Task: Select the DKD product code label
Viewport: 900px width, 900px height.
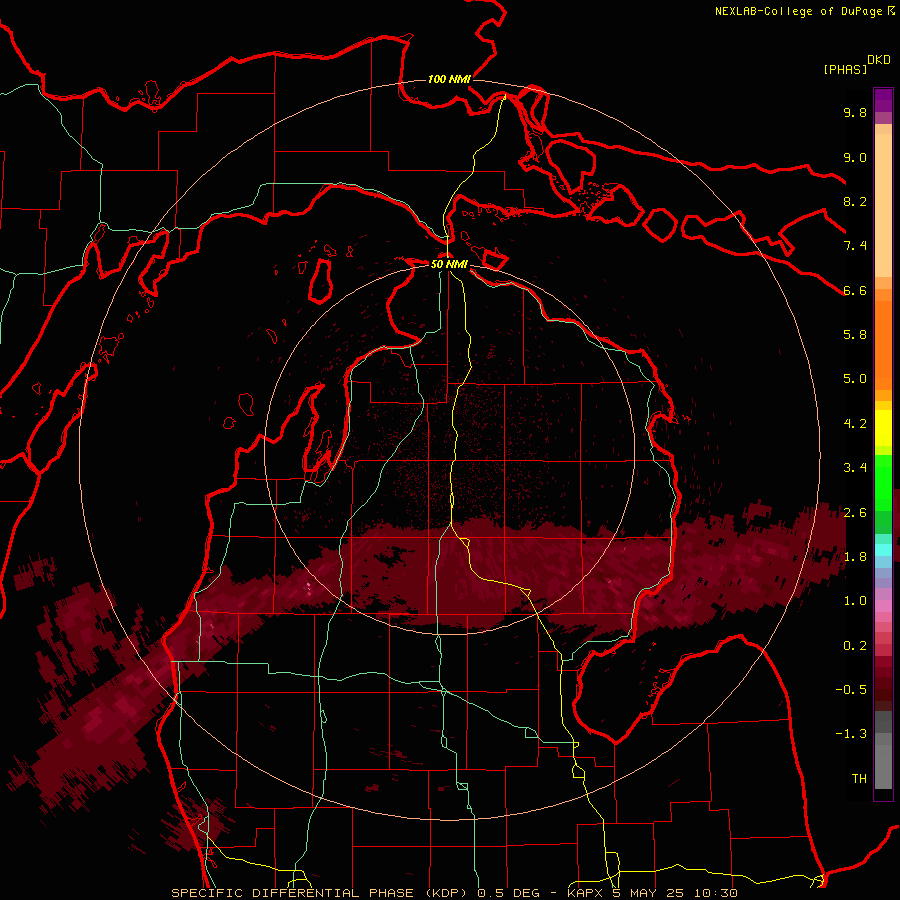Action: pyautogui.click(x=879, y=60)
